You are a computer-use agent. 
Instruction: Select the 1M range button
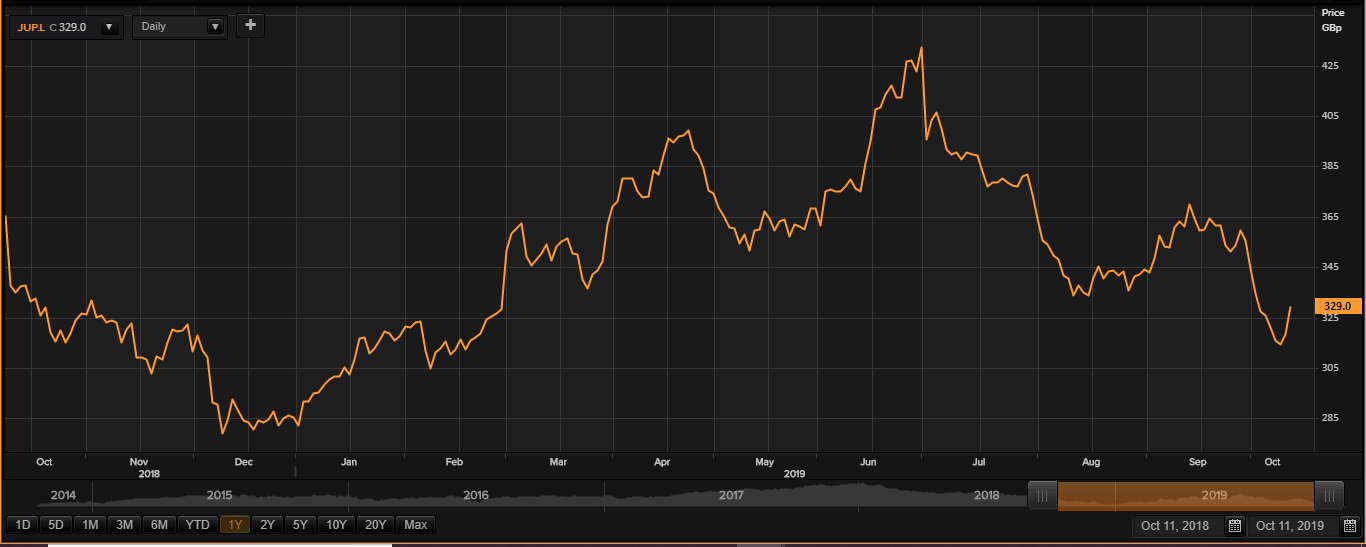(90, 525)
